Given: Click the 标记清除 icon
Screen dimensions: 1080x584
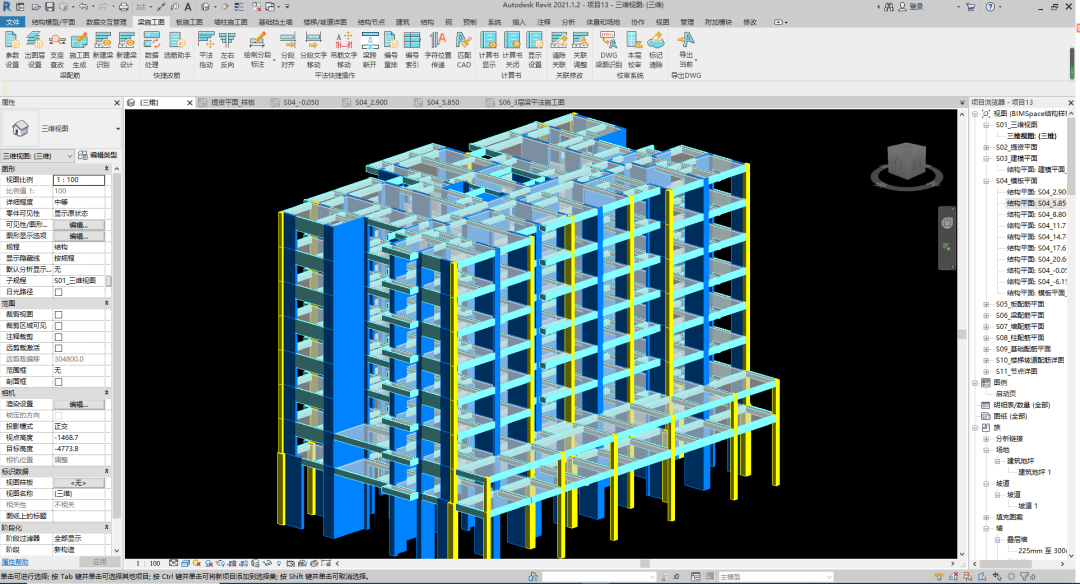Looking at the screenshot, I should coord(656,49).
